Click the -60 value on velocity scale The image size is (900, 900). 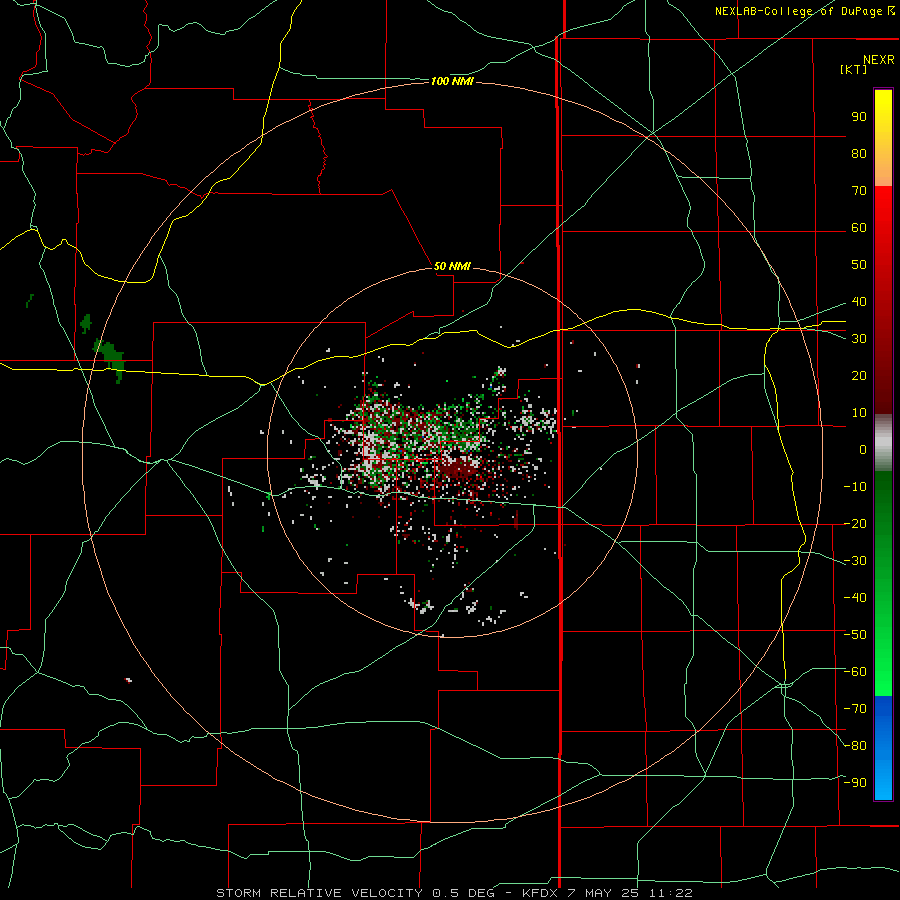tap(855, 672)
